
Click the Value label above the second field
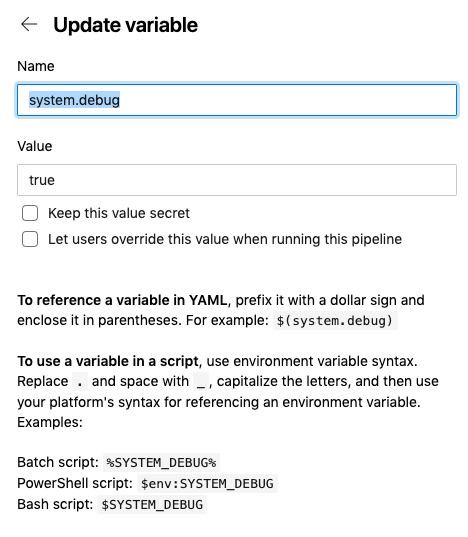[x=35, y=146]
